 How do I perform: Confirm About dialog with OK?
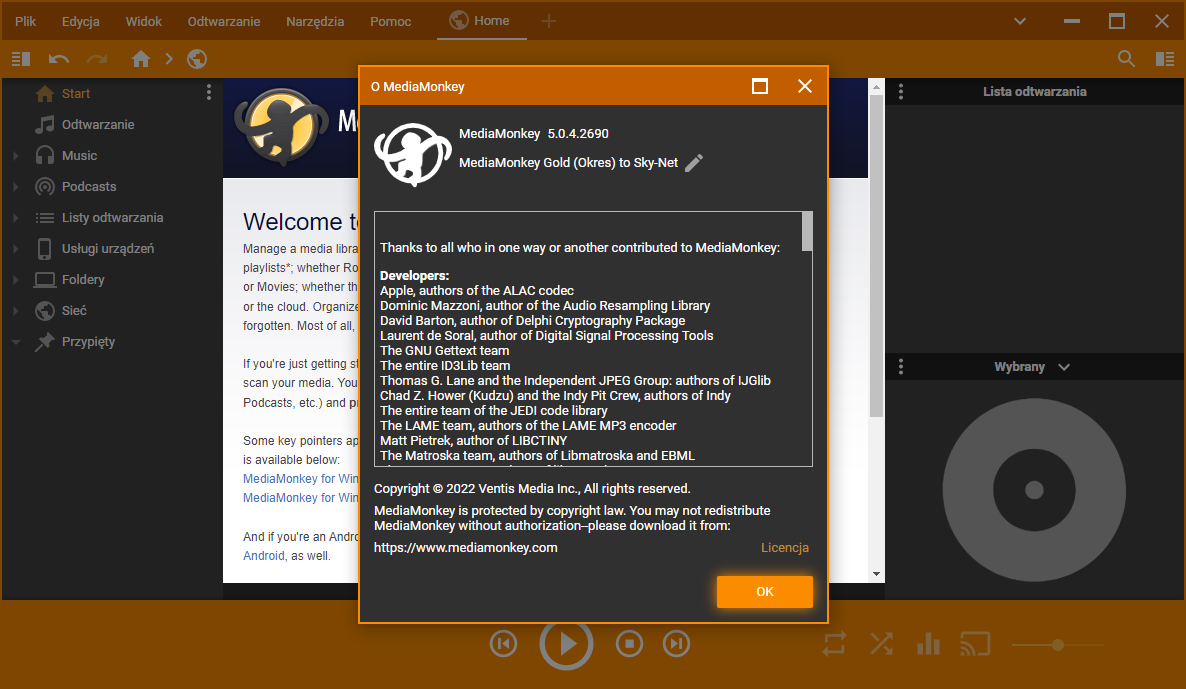tap(765, 591)
